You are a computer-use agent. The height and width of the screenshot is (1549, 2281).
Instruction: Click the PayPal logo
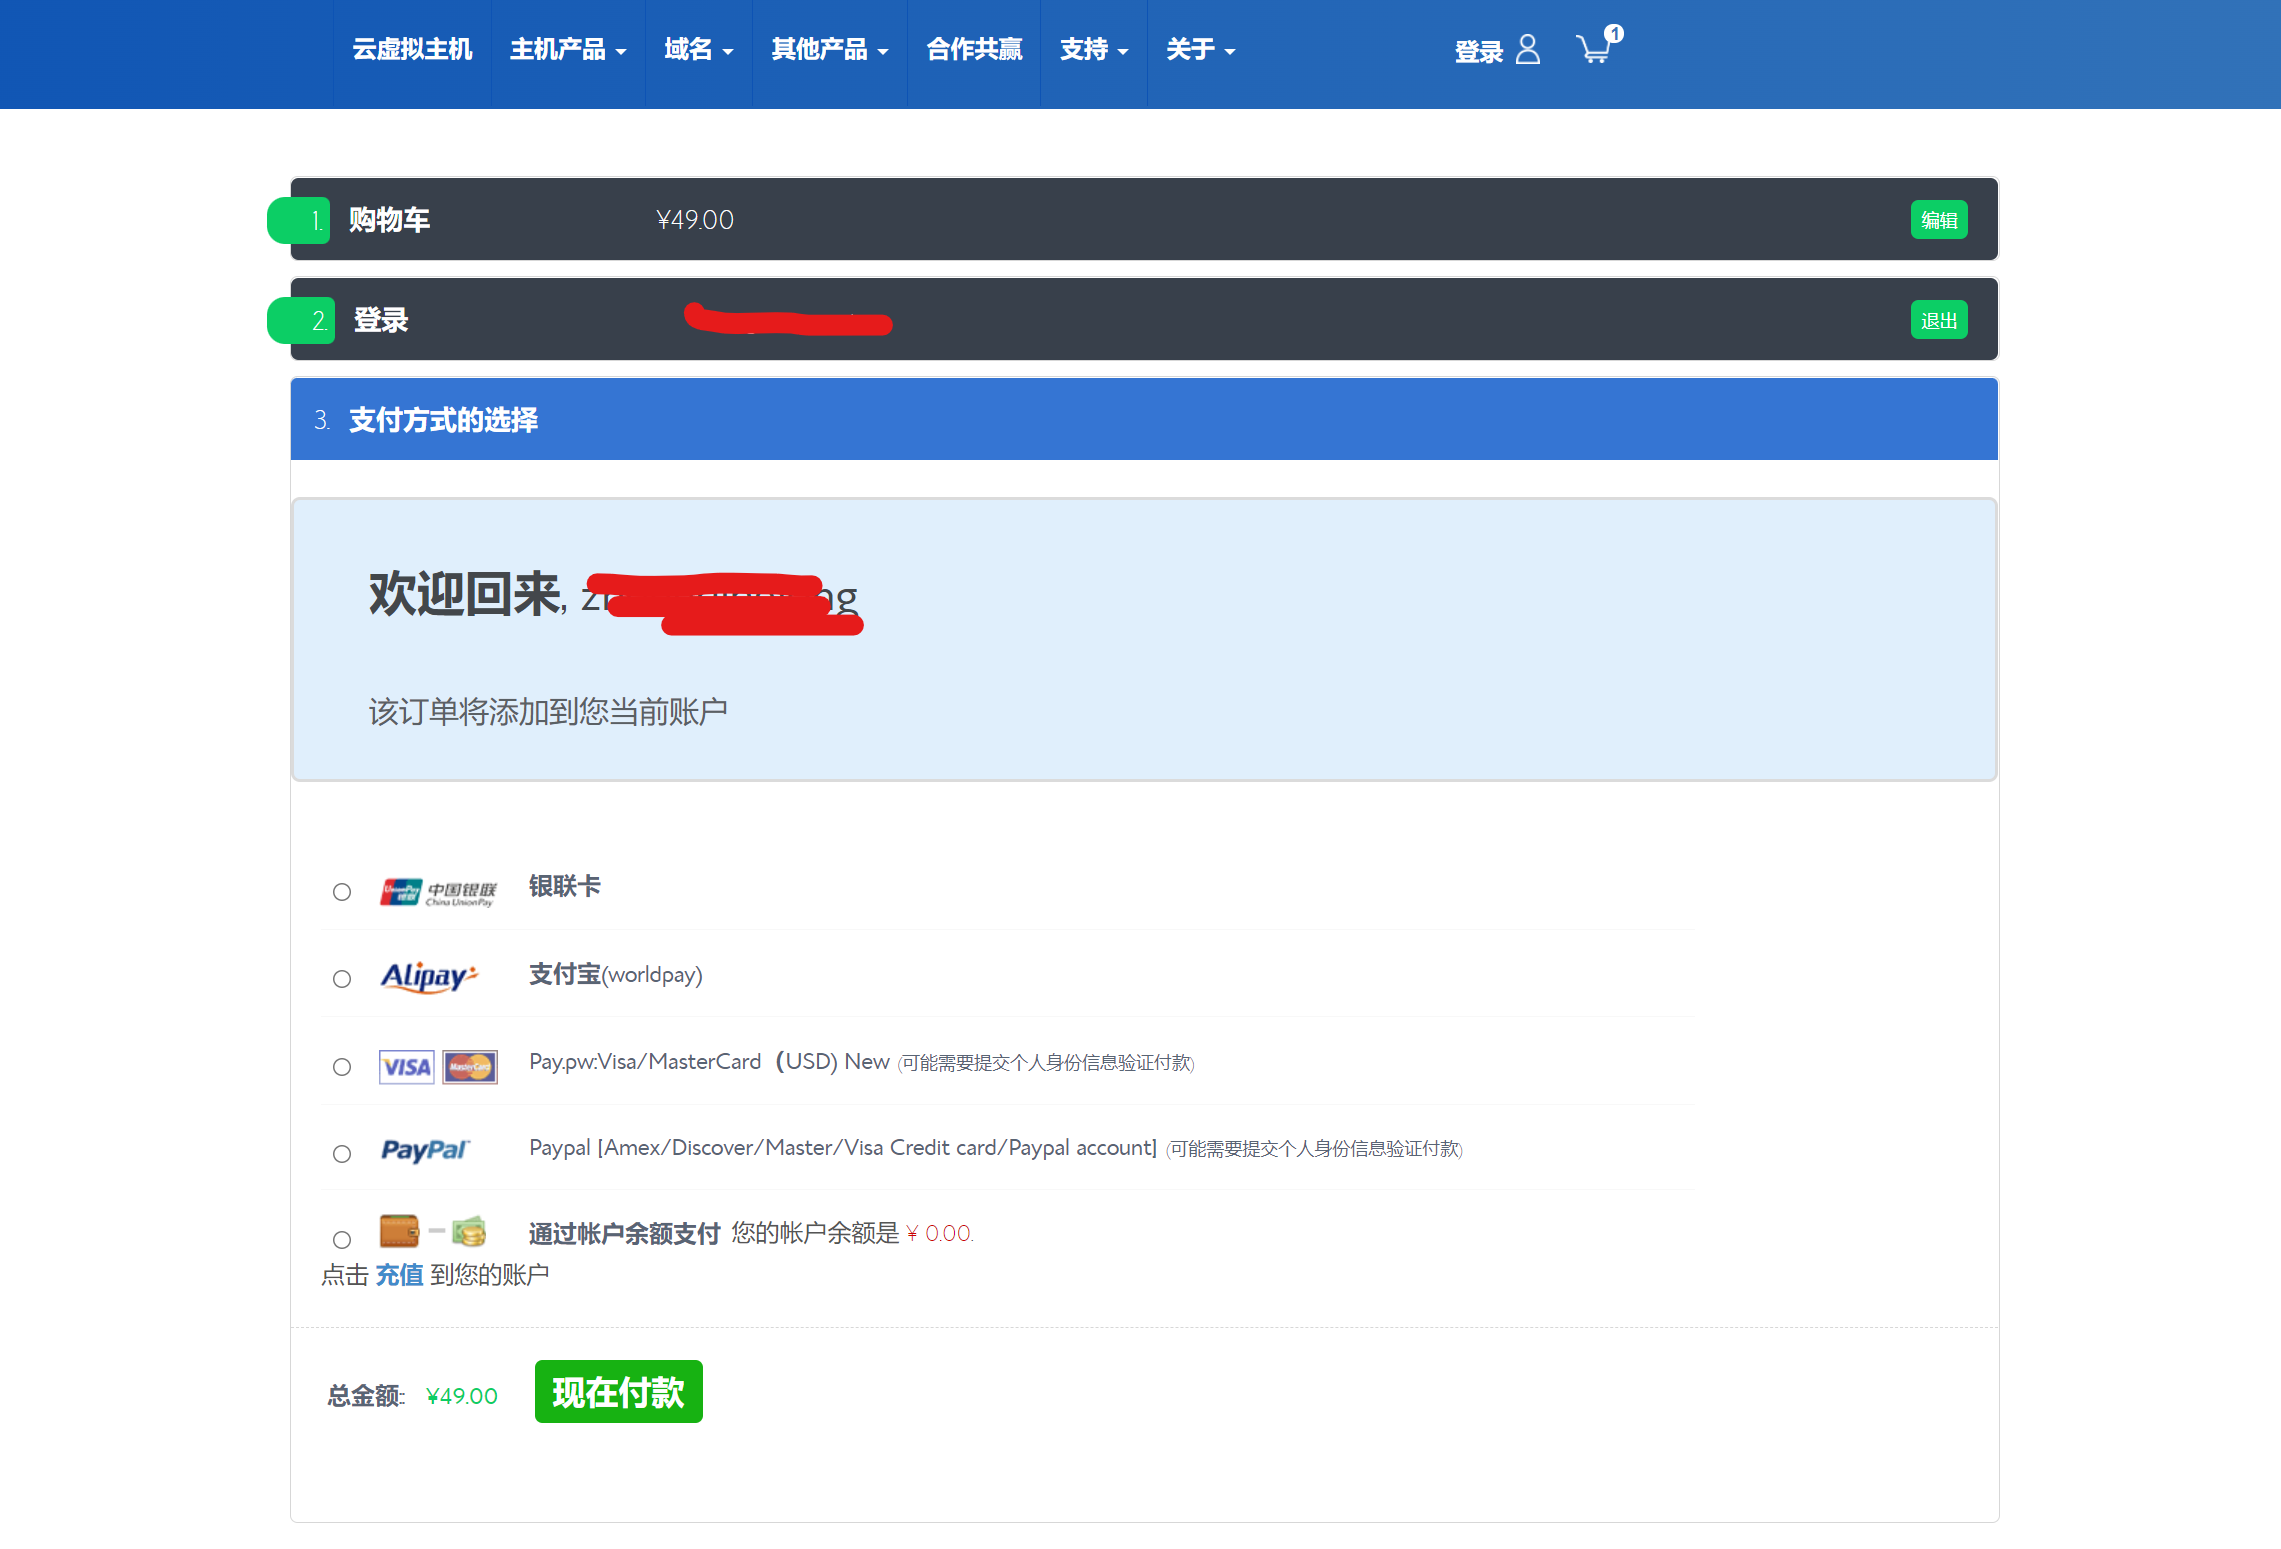coord(425,1150)
